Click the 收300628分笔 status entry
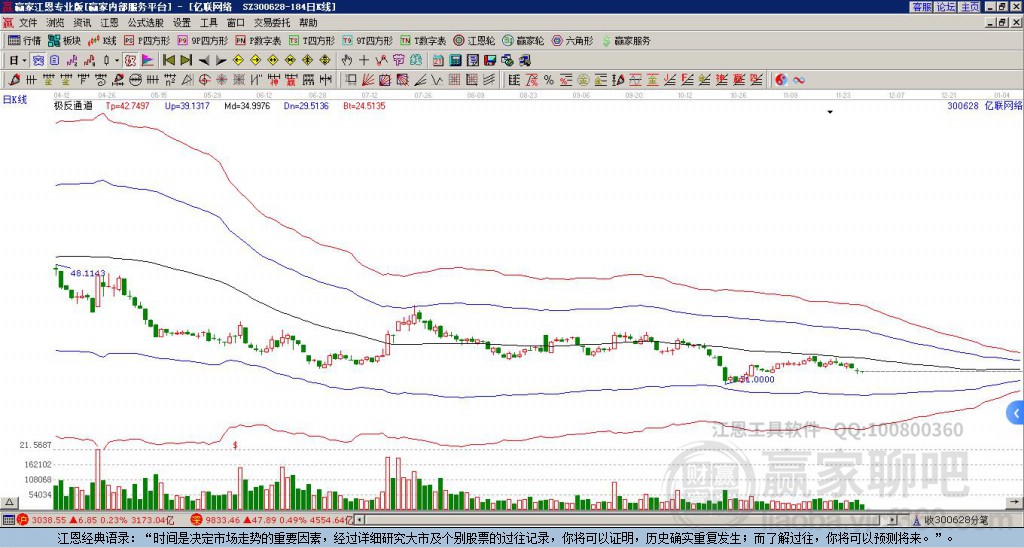1024x548 pixels. (x=955, y=520)
